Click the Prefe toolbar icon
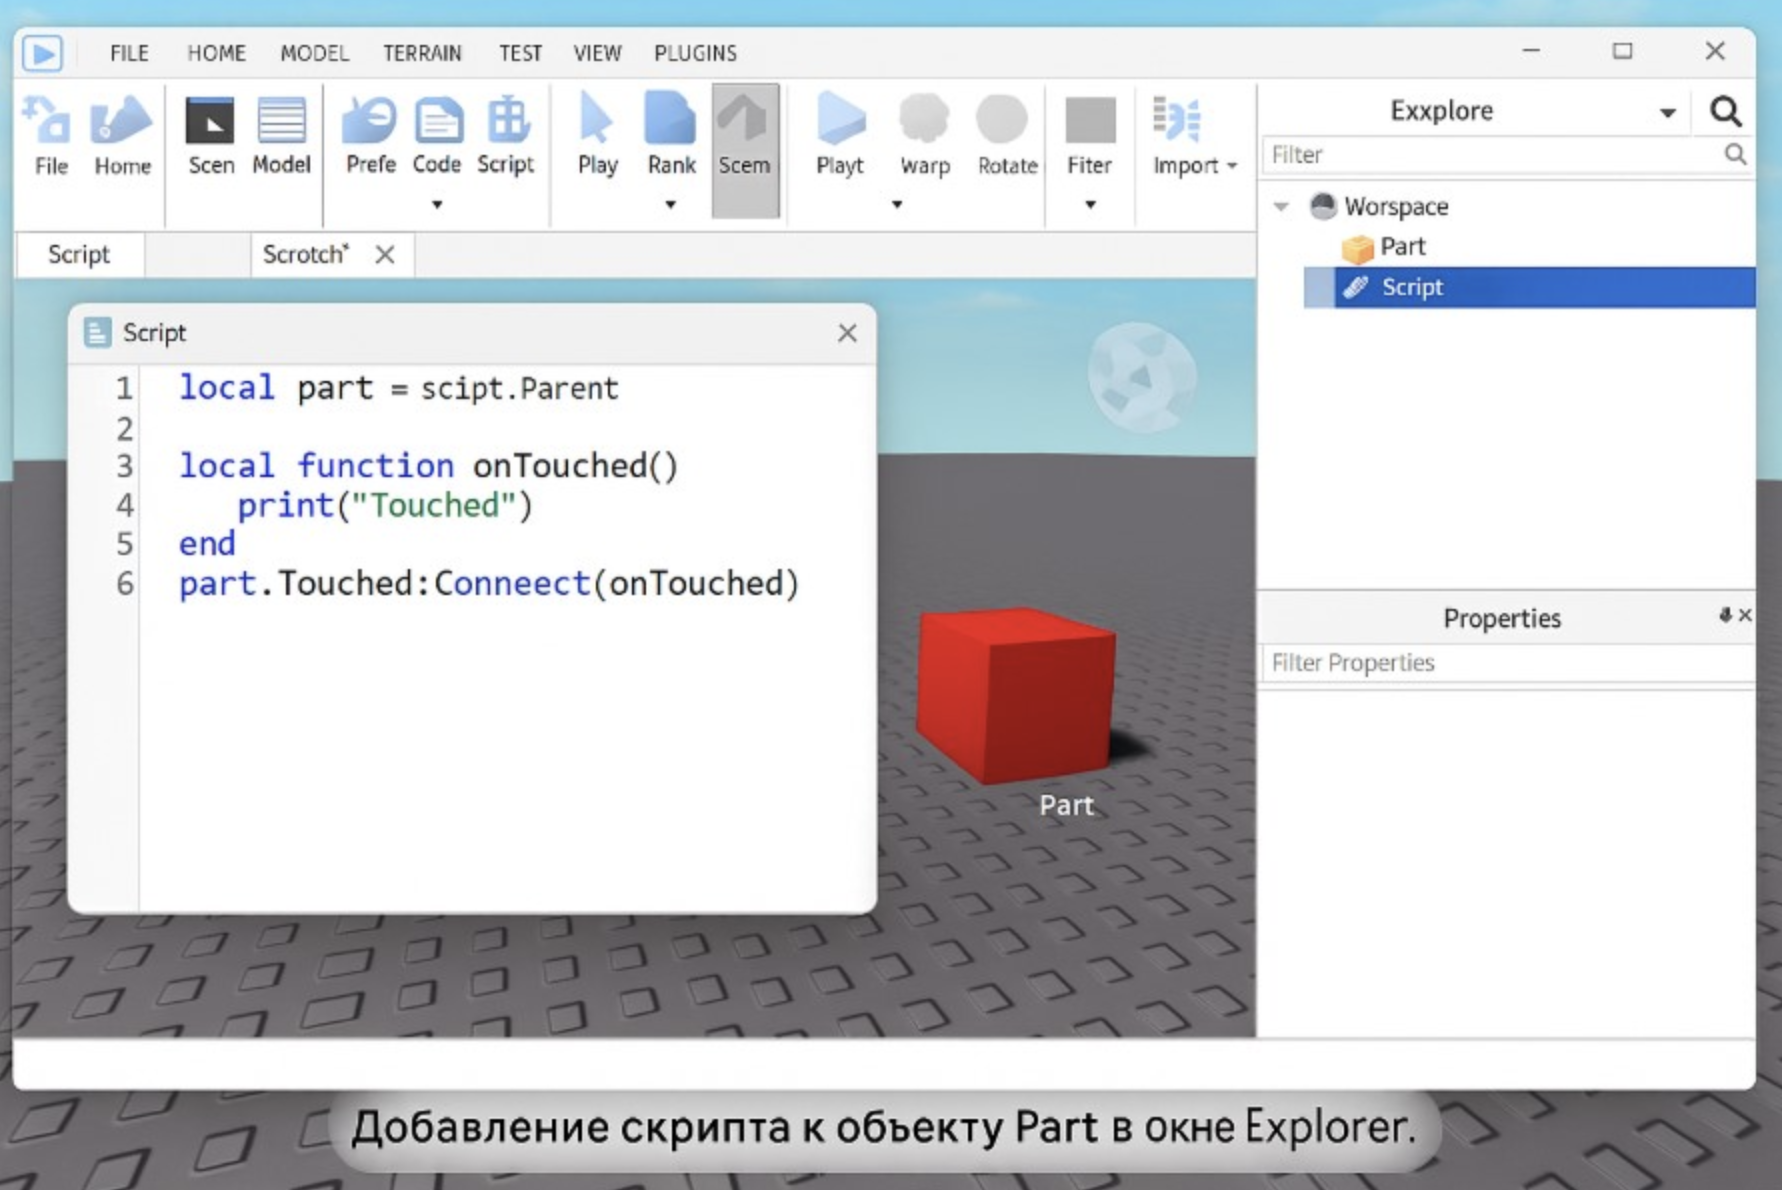Image resolution: width=1782 pixels, height=1190 pixels. click(x=369, y=121)
